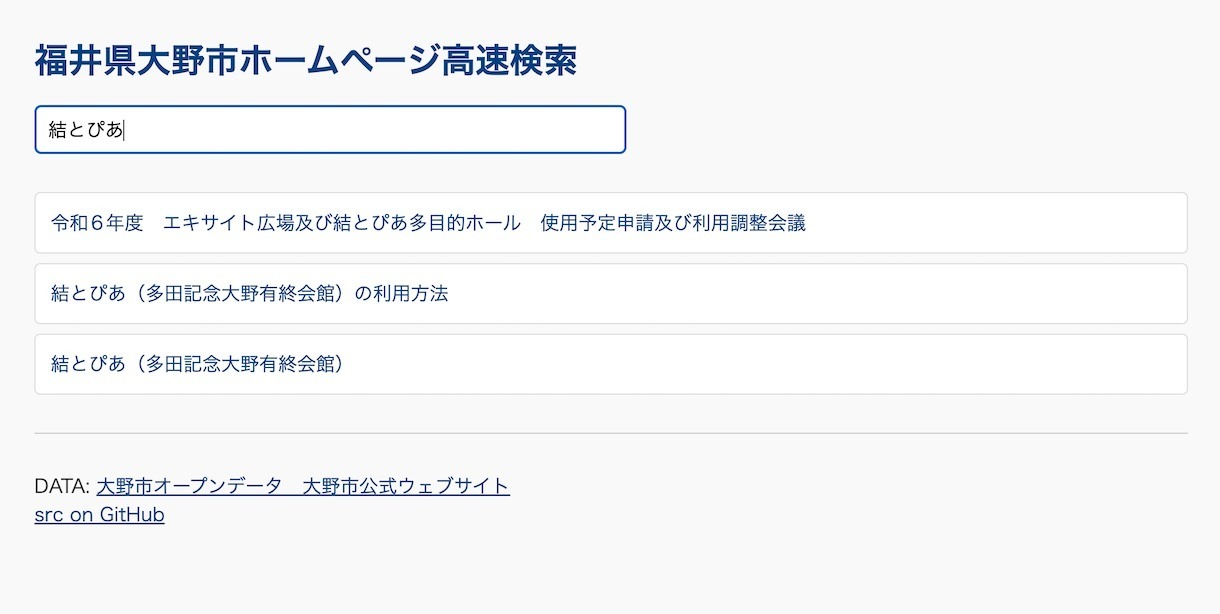Click the 結 character inside the search box
1220x614 pixels.
(x=58, y=130)
